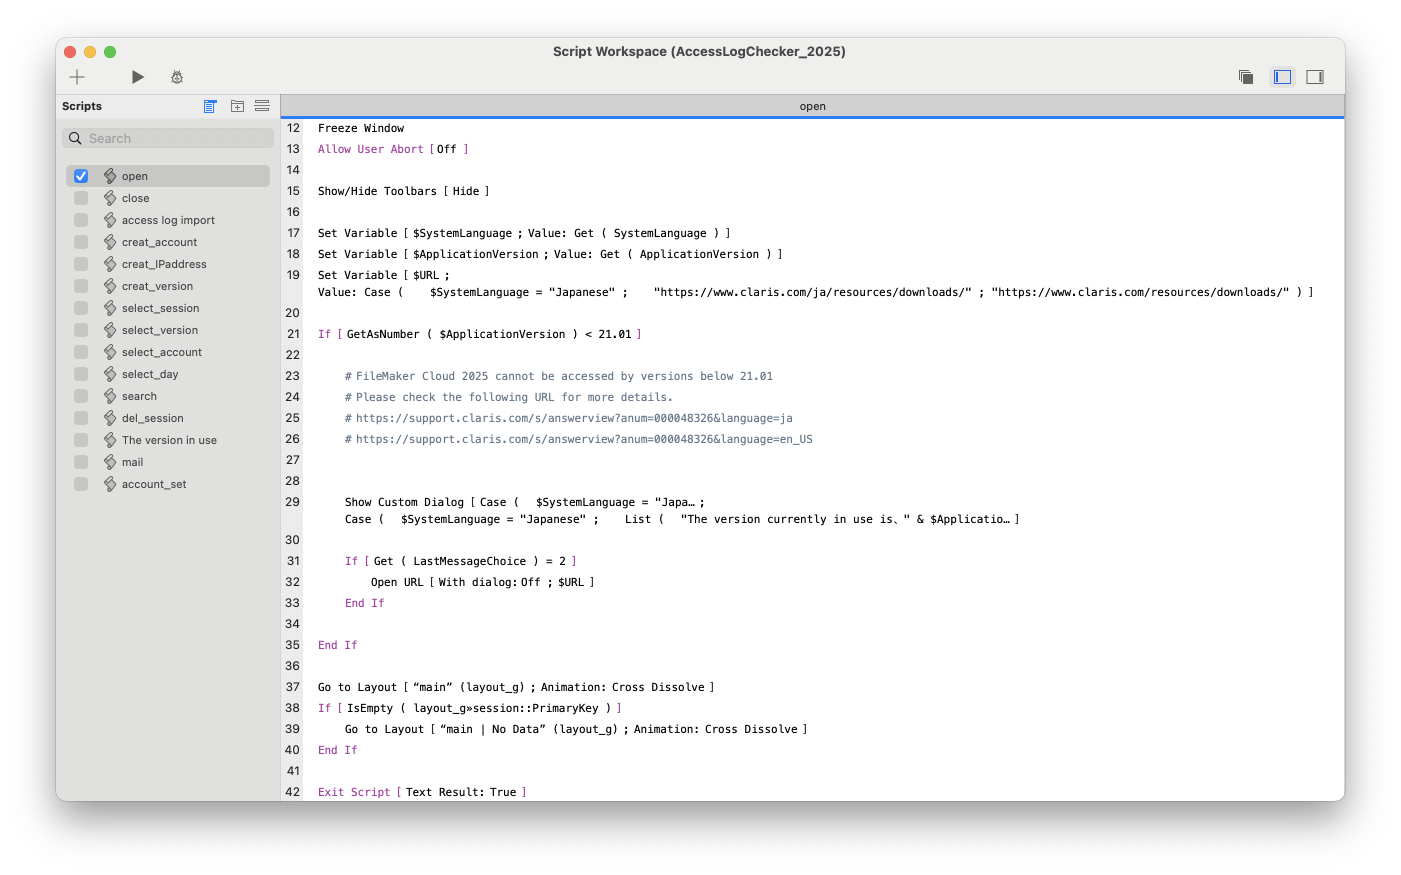Check the box beside the mail script
The height and width of the screenshot is (875, 1401).
(x=81, y=462)
